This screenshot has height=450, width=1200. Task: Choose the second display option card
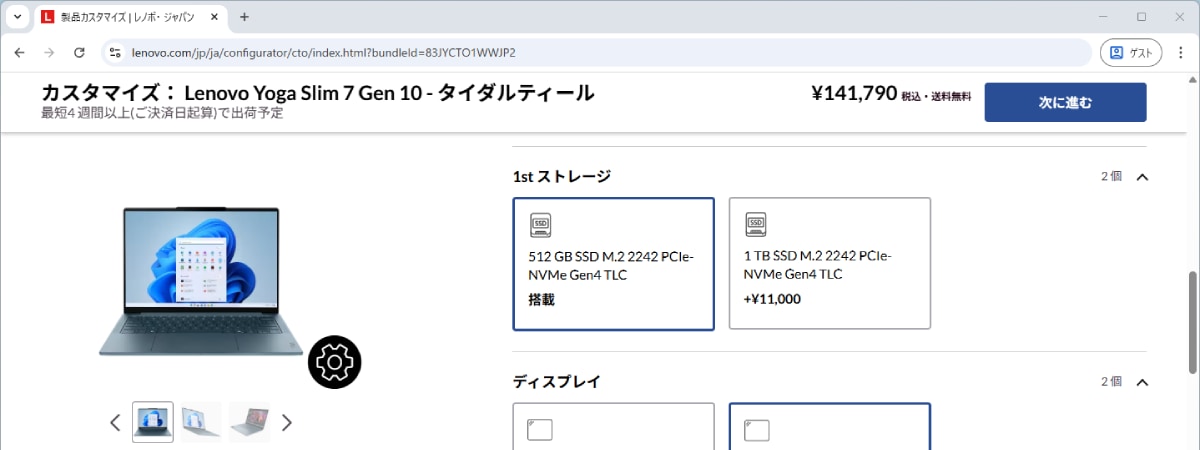point(830,426)
